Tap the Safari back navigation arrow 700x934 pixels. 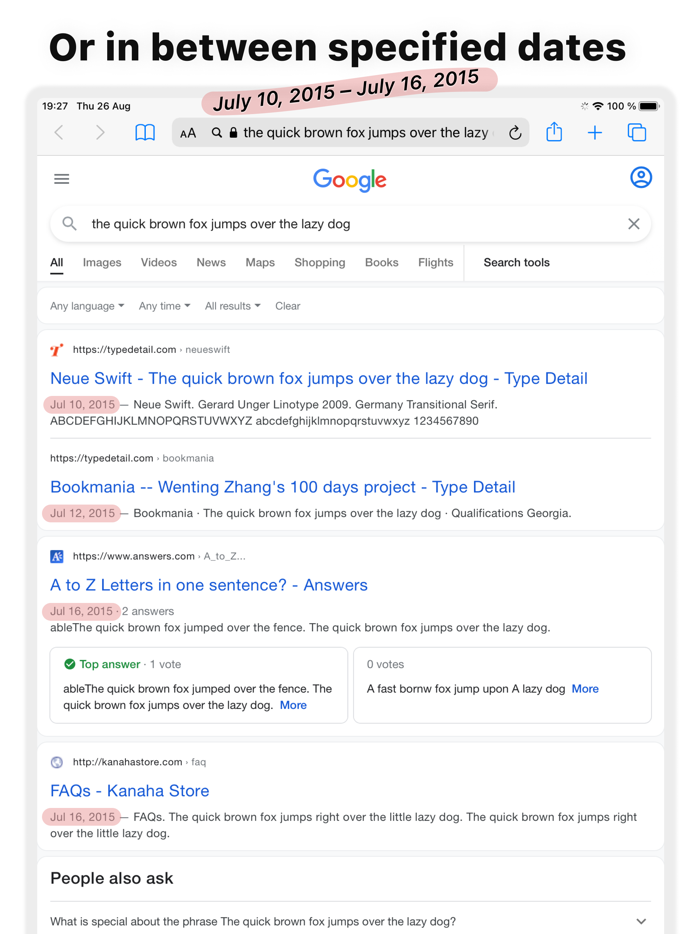[x=58, y=131]
